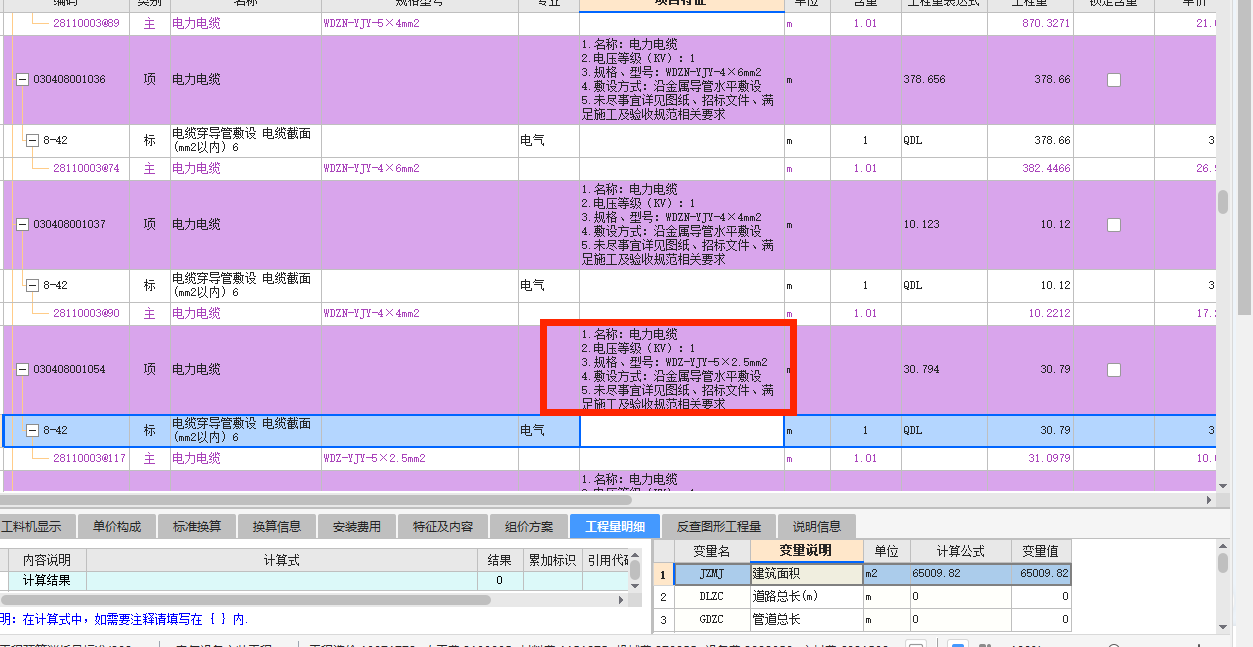
Task: Click material code 28110003@90
Action: coord(86,314)
